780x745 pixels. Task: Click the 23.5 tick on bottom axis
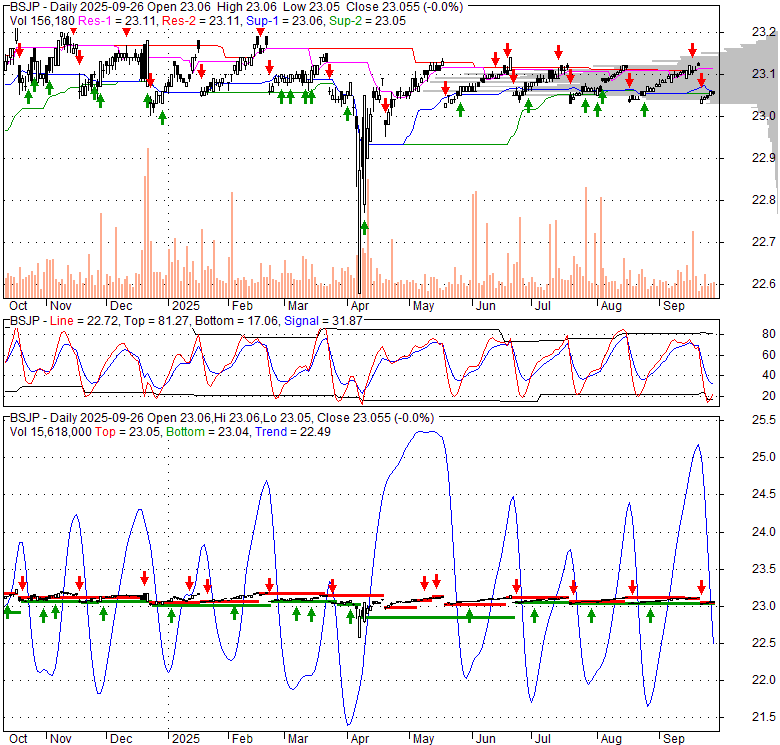click(x=764, y=568)
